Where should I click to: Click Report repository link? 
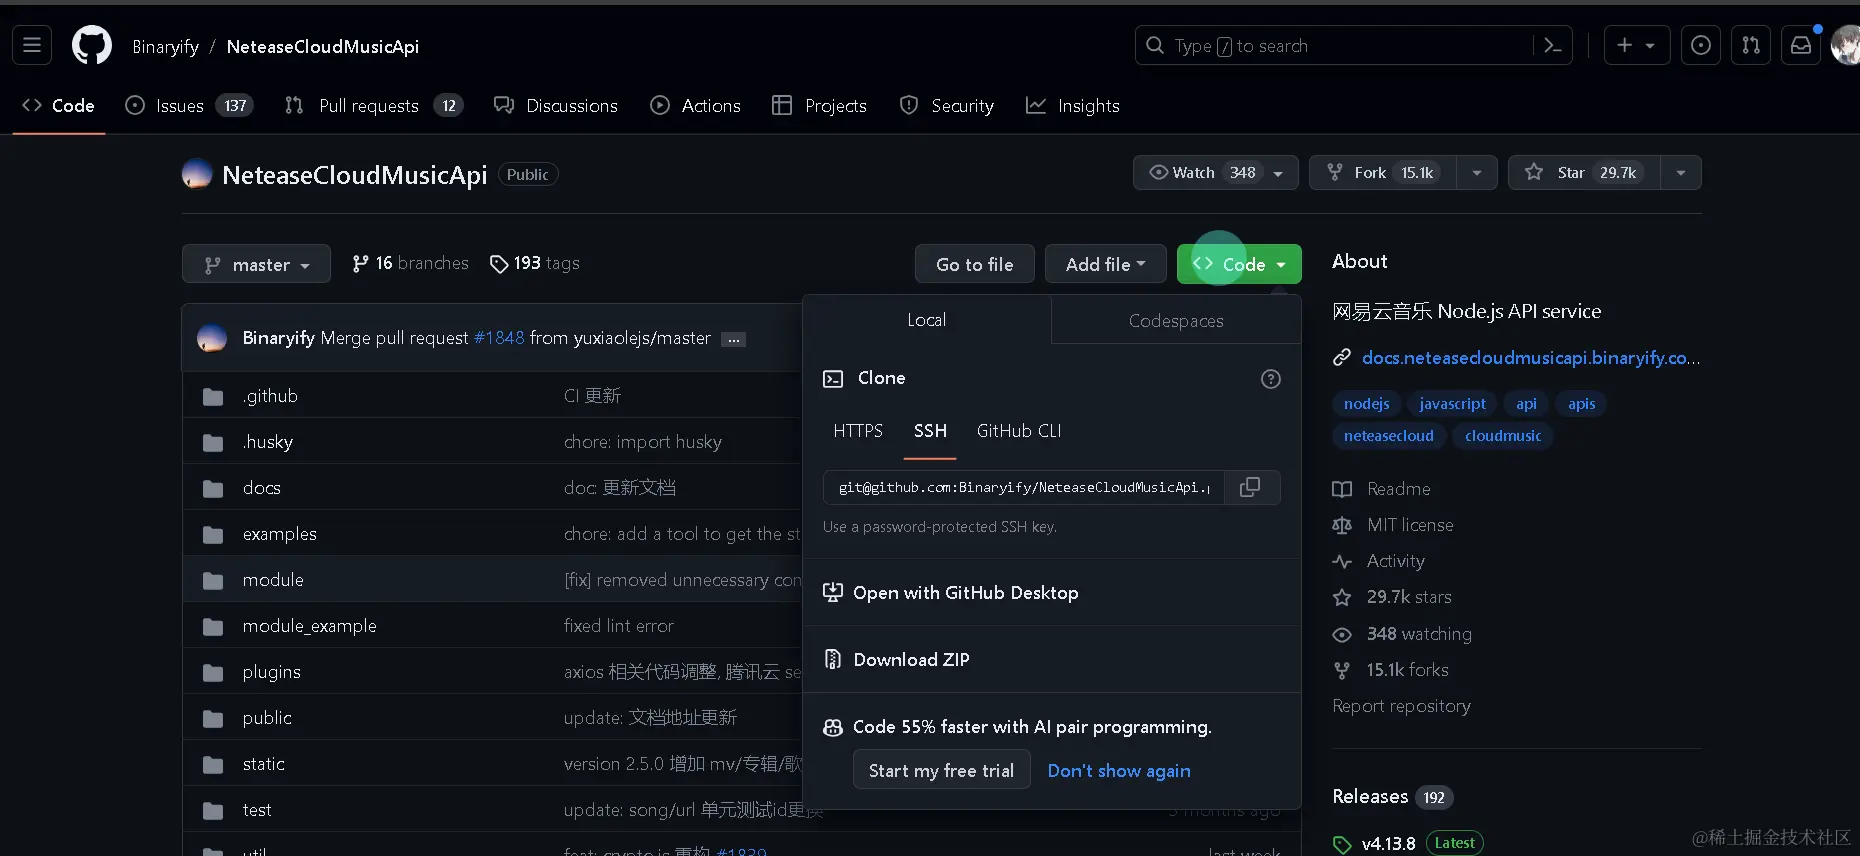[1402, 706]
